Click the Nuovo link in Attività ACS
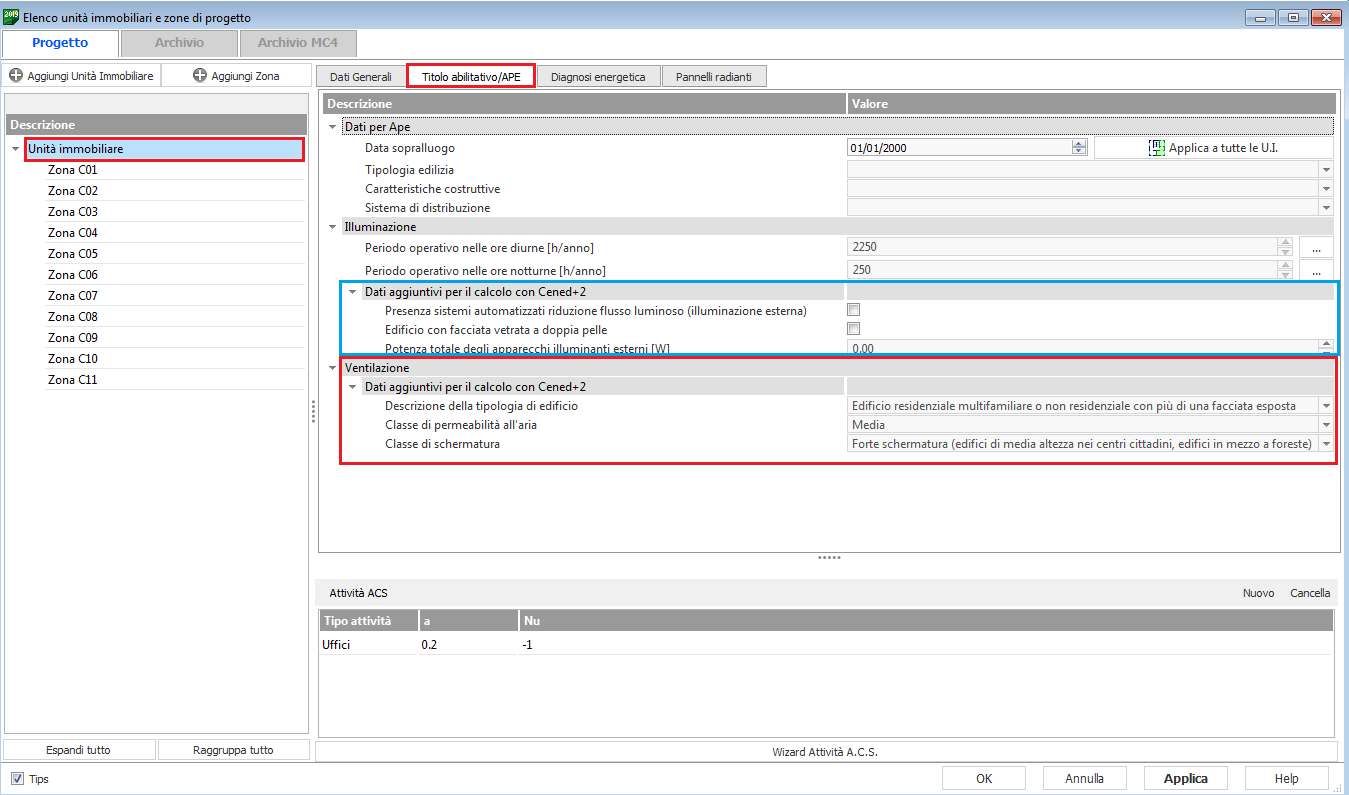1349x795 pixels. coord(1258,593)
